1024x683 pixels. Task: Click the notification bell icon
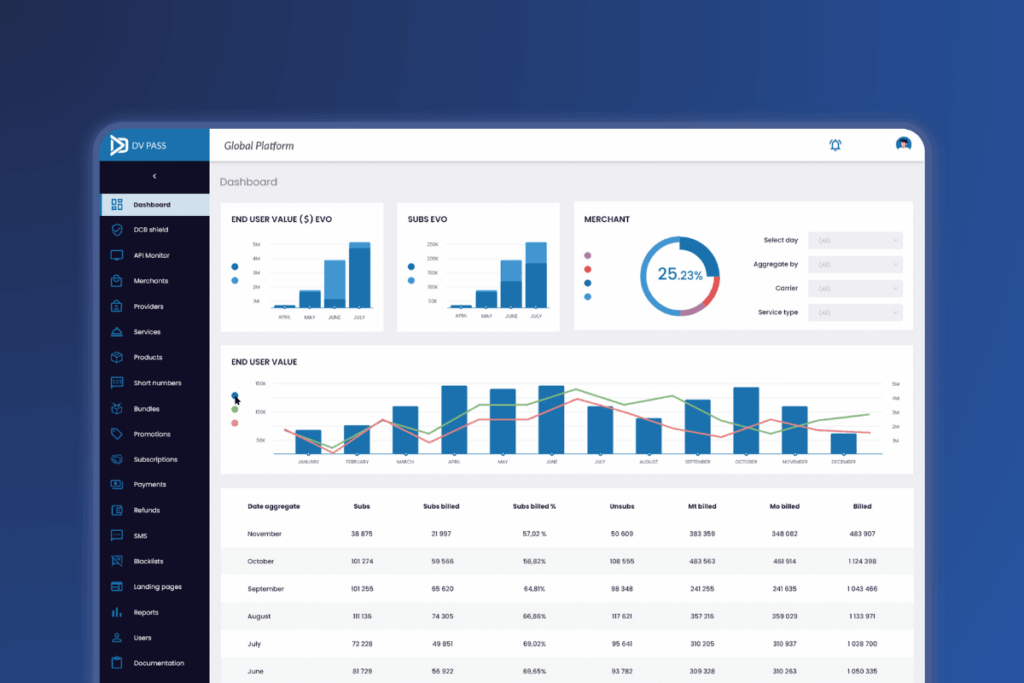(x=835, y=144)
